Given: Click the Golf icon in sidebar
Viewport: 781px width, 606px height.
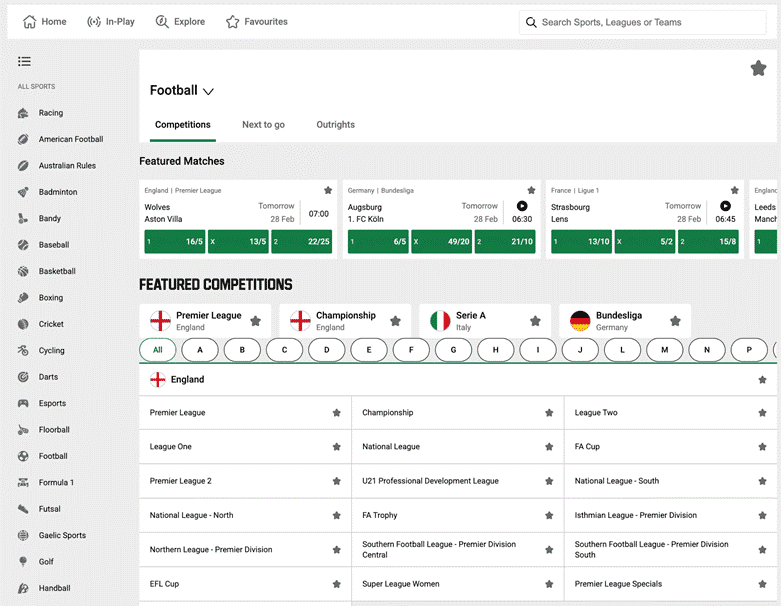Looking at the screenshot, I should point(23,562).
